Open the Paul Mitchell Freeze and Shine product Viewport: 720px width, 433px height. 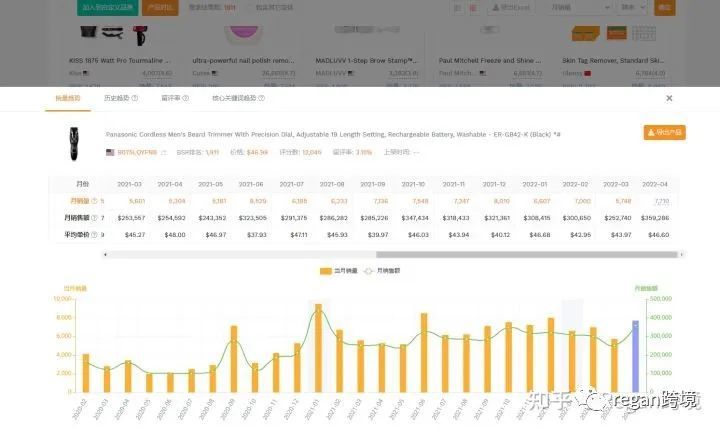pyautogui.click(x=490, y=61)
